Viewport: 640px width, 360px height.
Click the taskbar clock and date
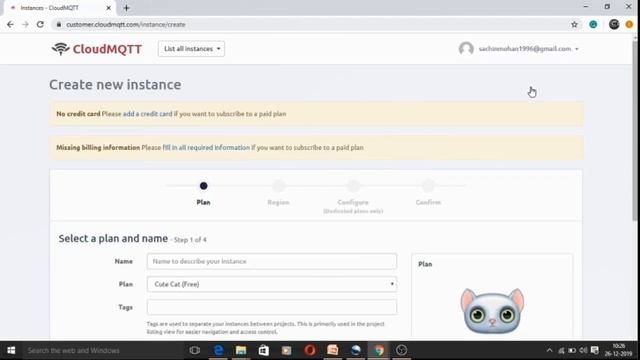(x=618, y=350)
